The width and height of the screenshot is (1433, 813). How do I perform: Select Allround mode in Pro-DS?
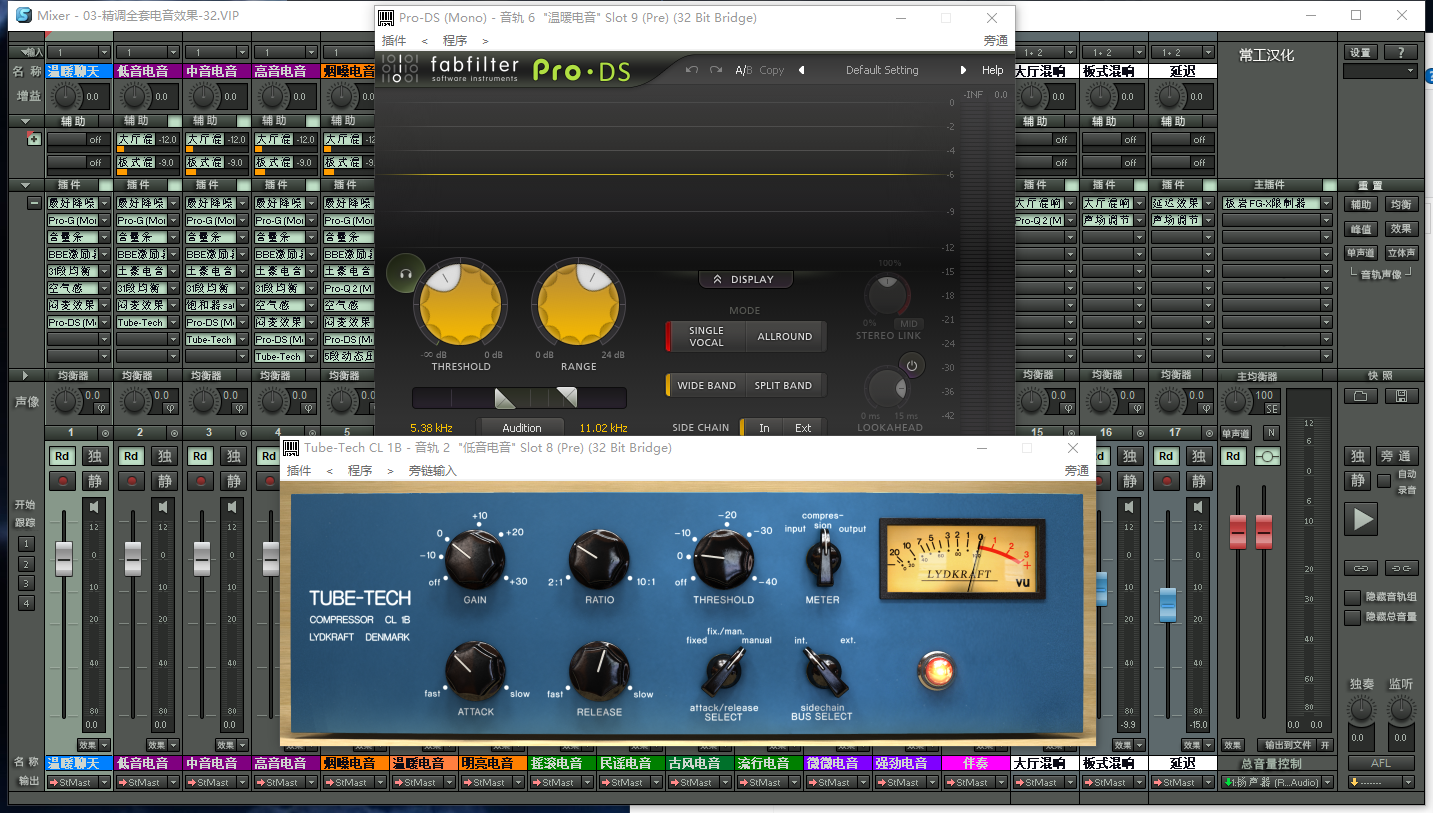[x=785, y=337]
